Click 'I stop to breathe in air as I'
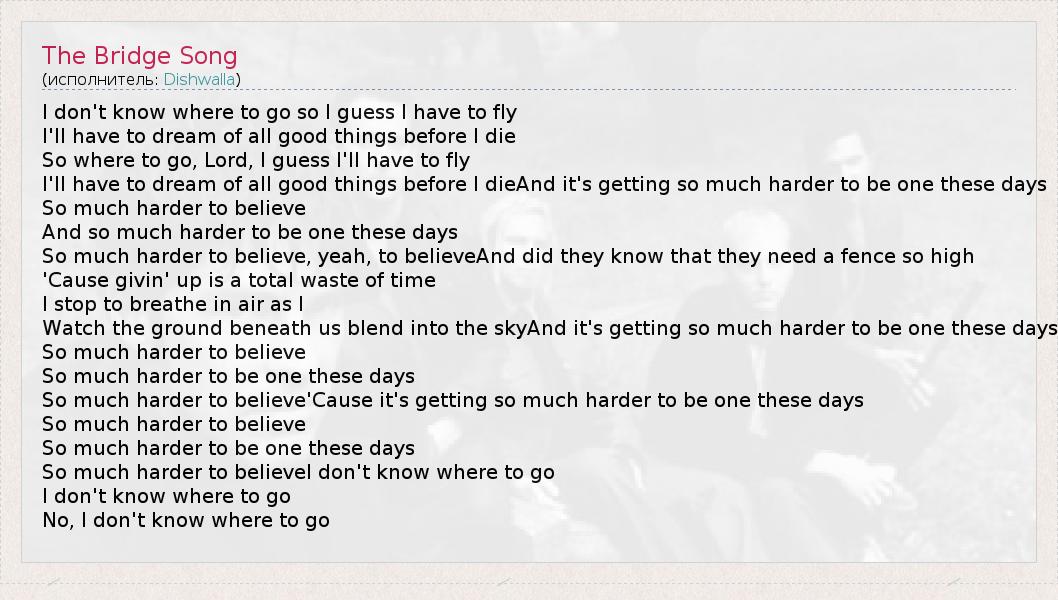1058x600 pixels. tap(173, 304)
